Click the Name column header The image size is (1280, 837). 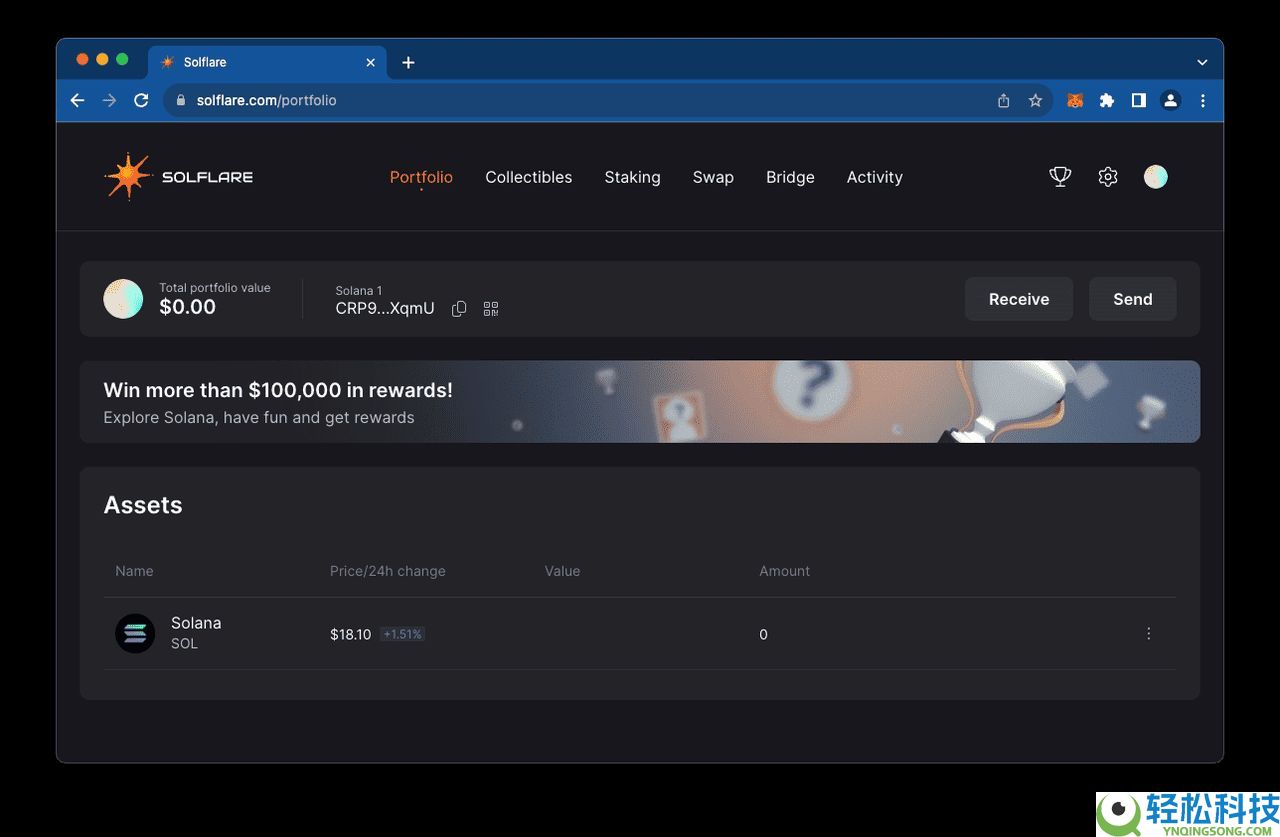click(x=134, y=571)
